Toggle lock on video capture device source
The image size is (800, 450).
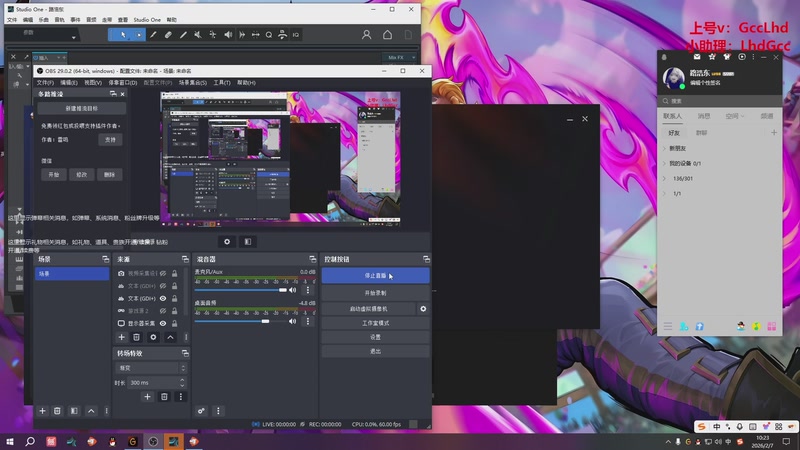point(174,273)
